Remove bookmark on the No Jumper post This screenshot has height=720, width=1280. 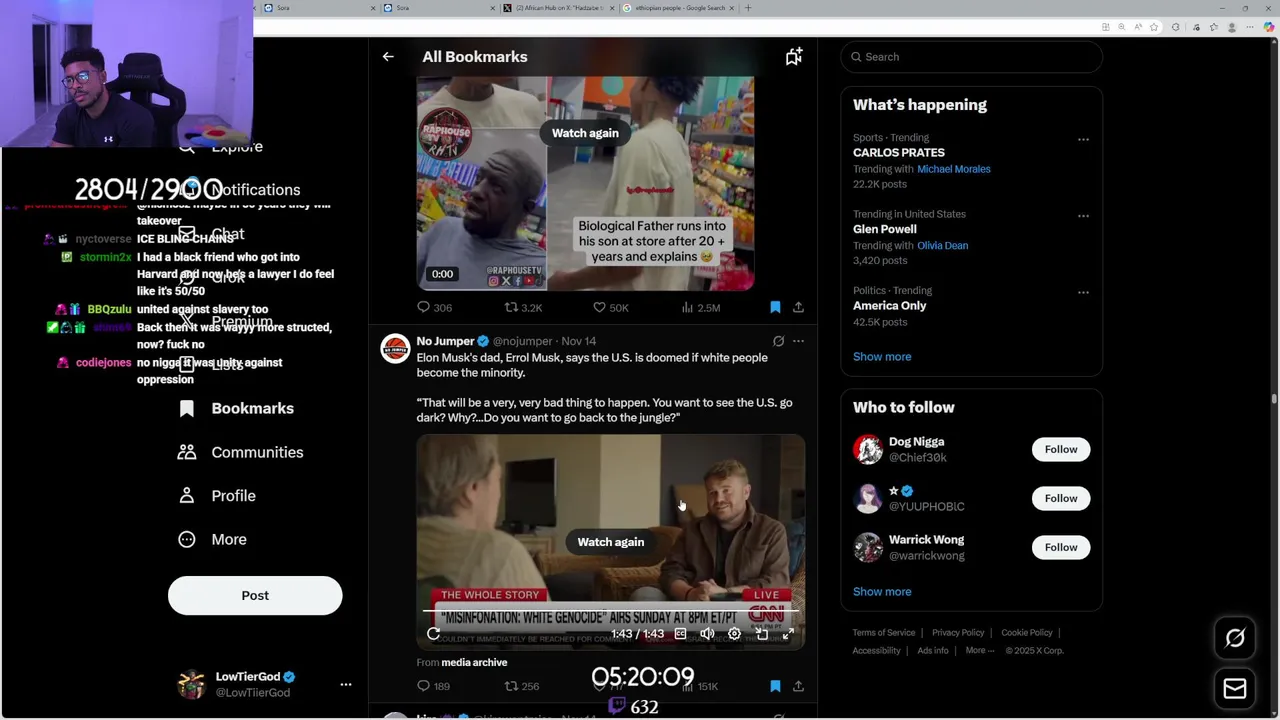point(775,686)
